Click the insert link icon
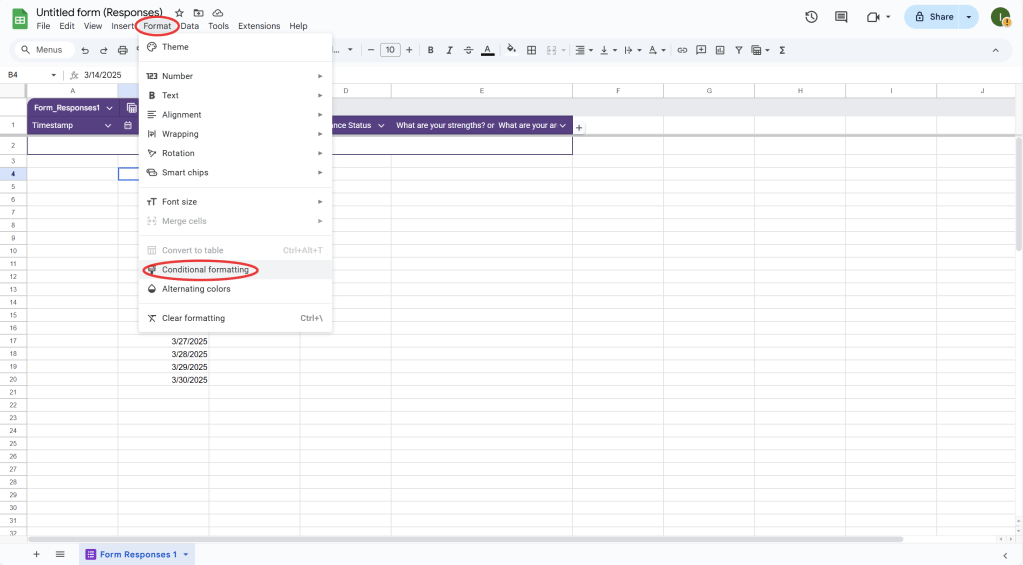 [x=682, y=50]
